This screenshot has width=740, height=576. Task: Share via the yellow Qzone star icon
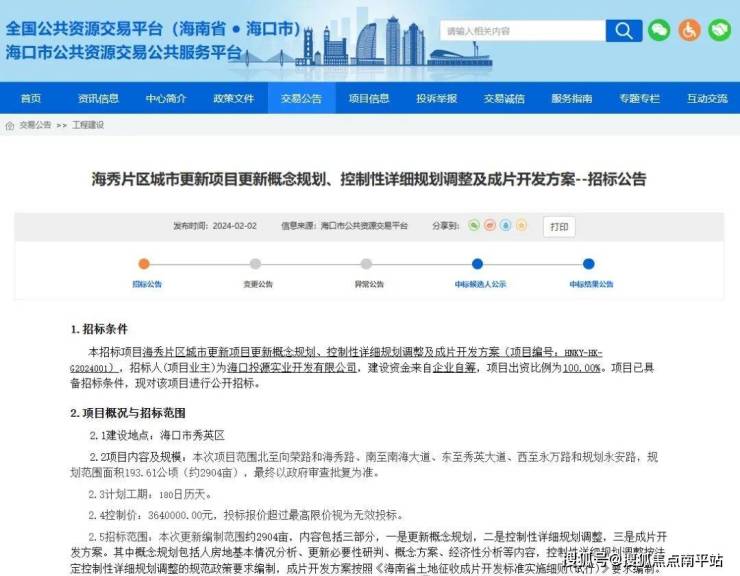[x=522, y=226]
